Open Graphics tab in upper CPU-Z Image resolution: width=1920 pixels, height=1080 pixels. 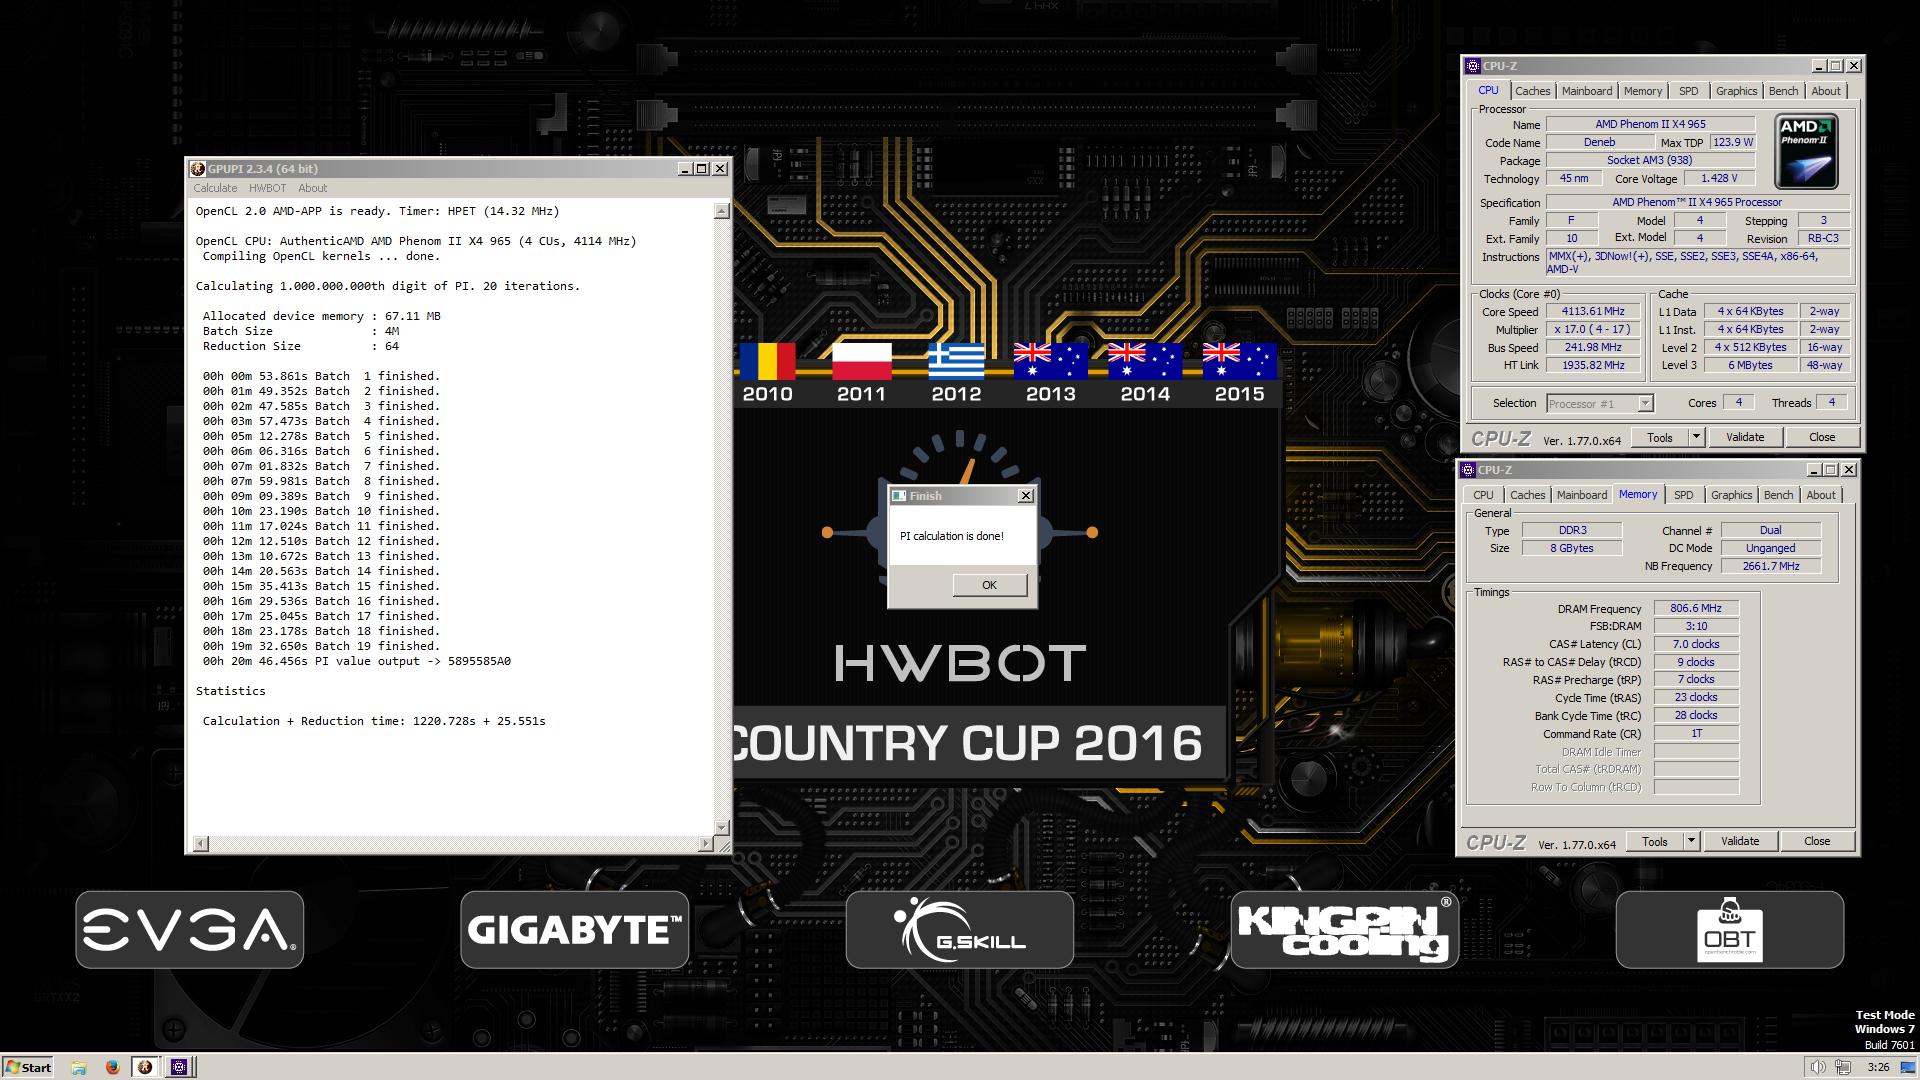click(1736, 91)
